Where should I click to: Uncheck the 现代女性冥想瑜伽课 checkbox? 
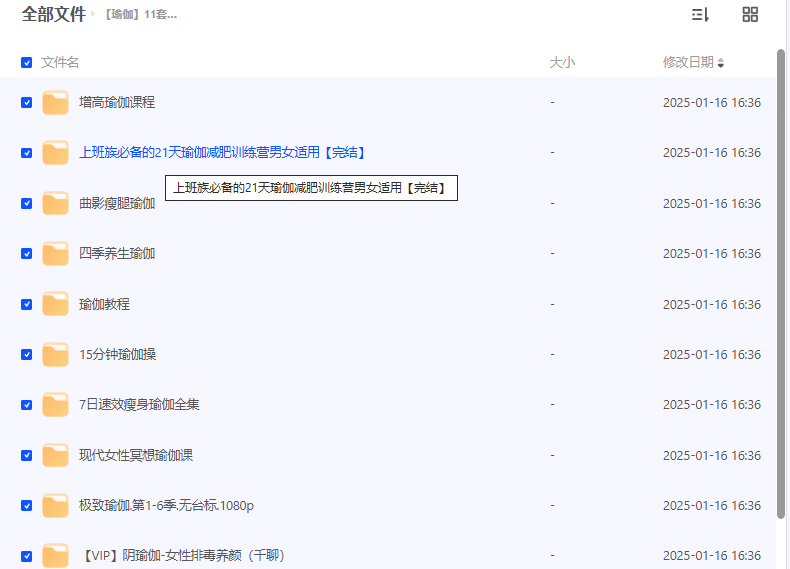[27, 456]
